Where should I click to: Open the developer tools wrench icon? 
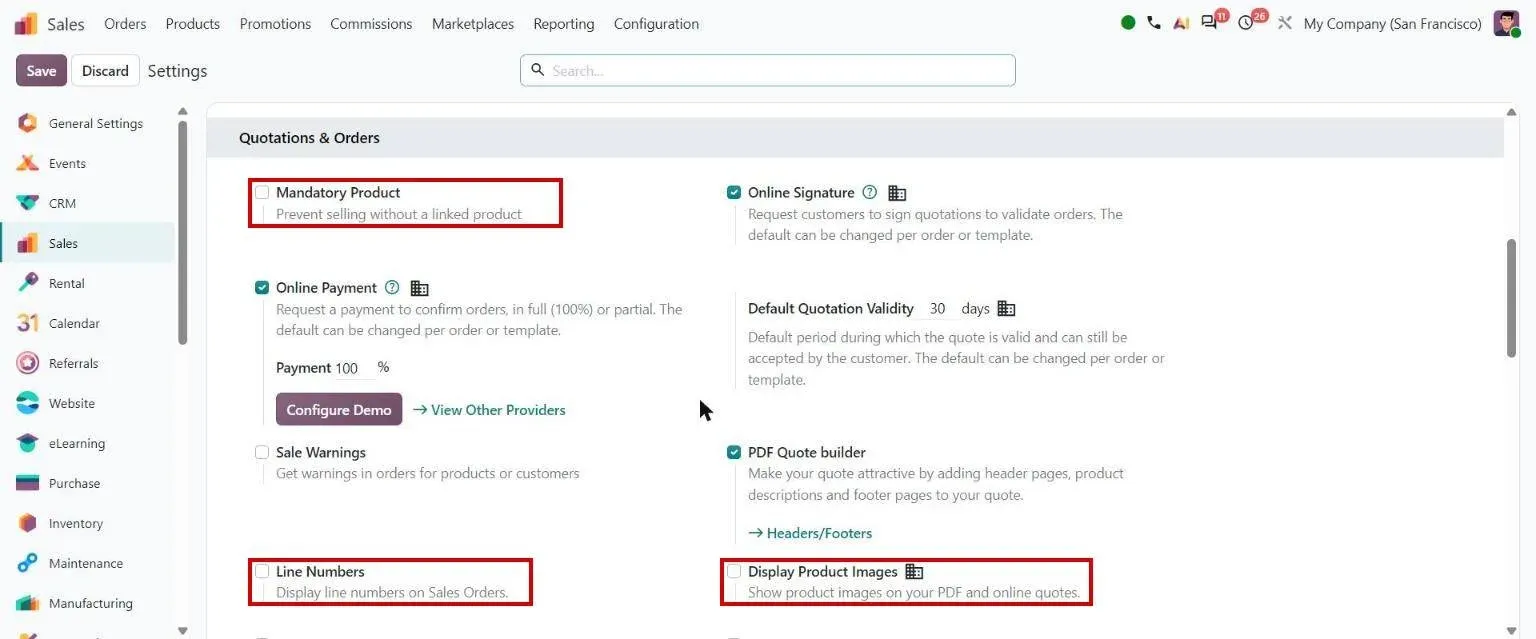click(1285, 23)
